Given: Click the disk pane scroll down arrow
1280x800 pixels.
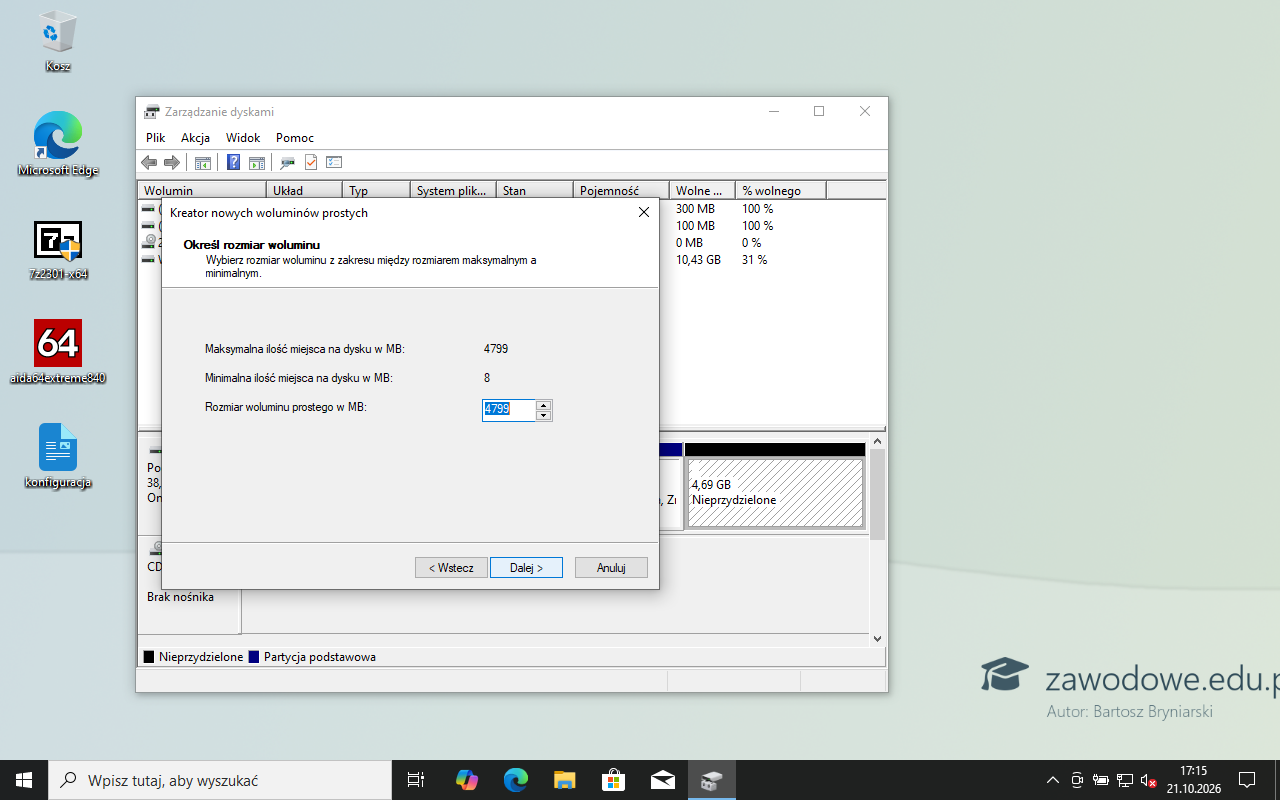Looking at the screenshot, I should (877, 638).
